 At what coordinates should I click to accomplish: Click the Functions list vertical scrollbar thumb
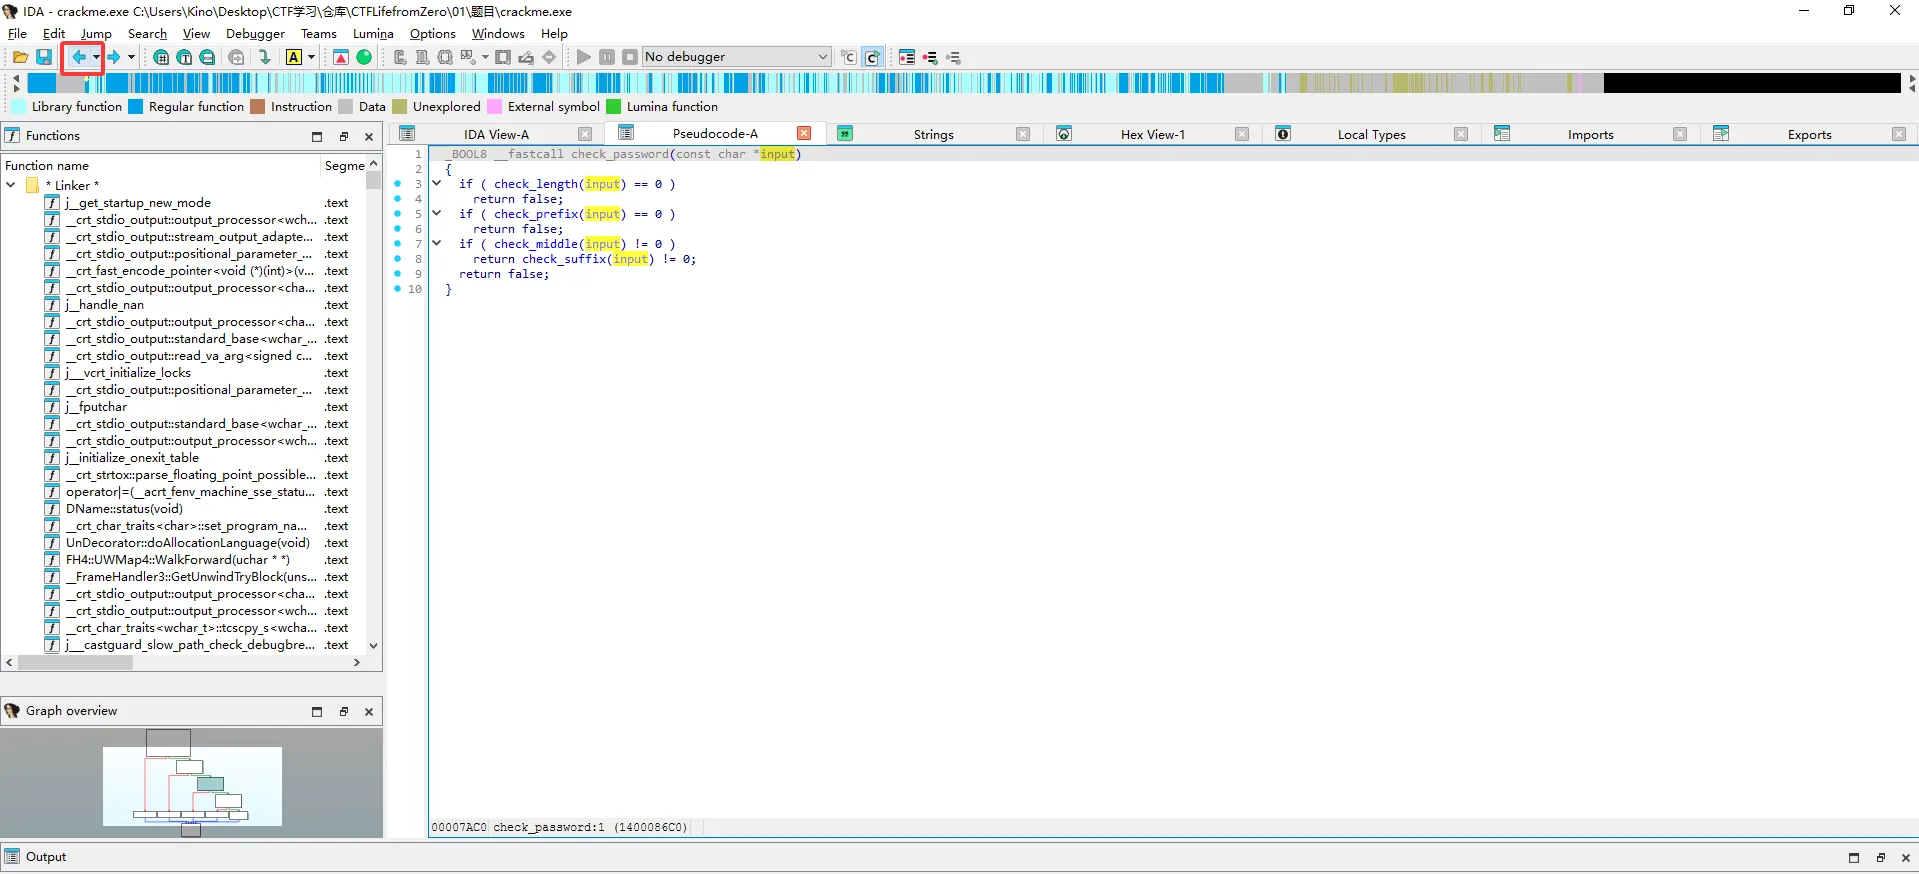pos(374,180)
